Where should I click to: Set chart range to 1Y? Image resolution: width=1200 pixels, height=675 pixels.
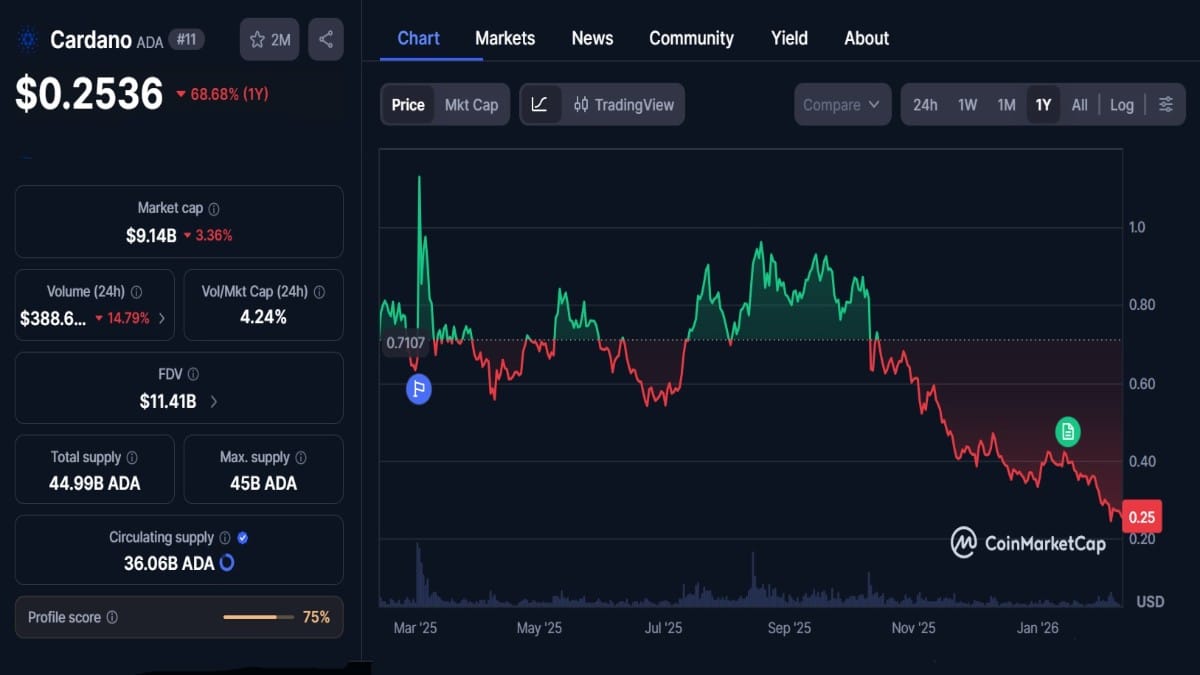(1043, 105)
